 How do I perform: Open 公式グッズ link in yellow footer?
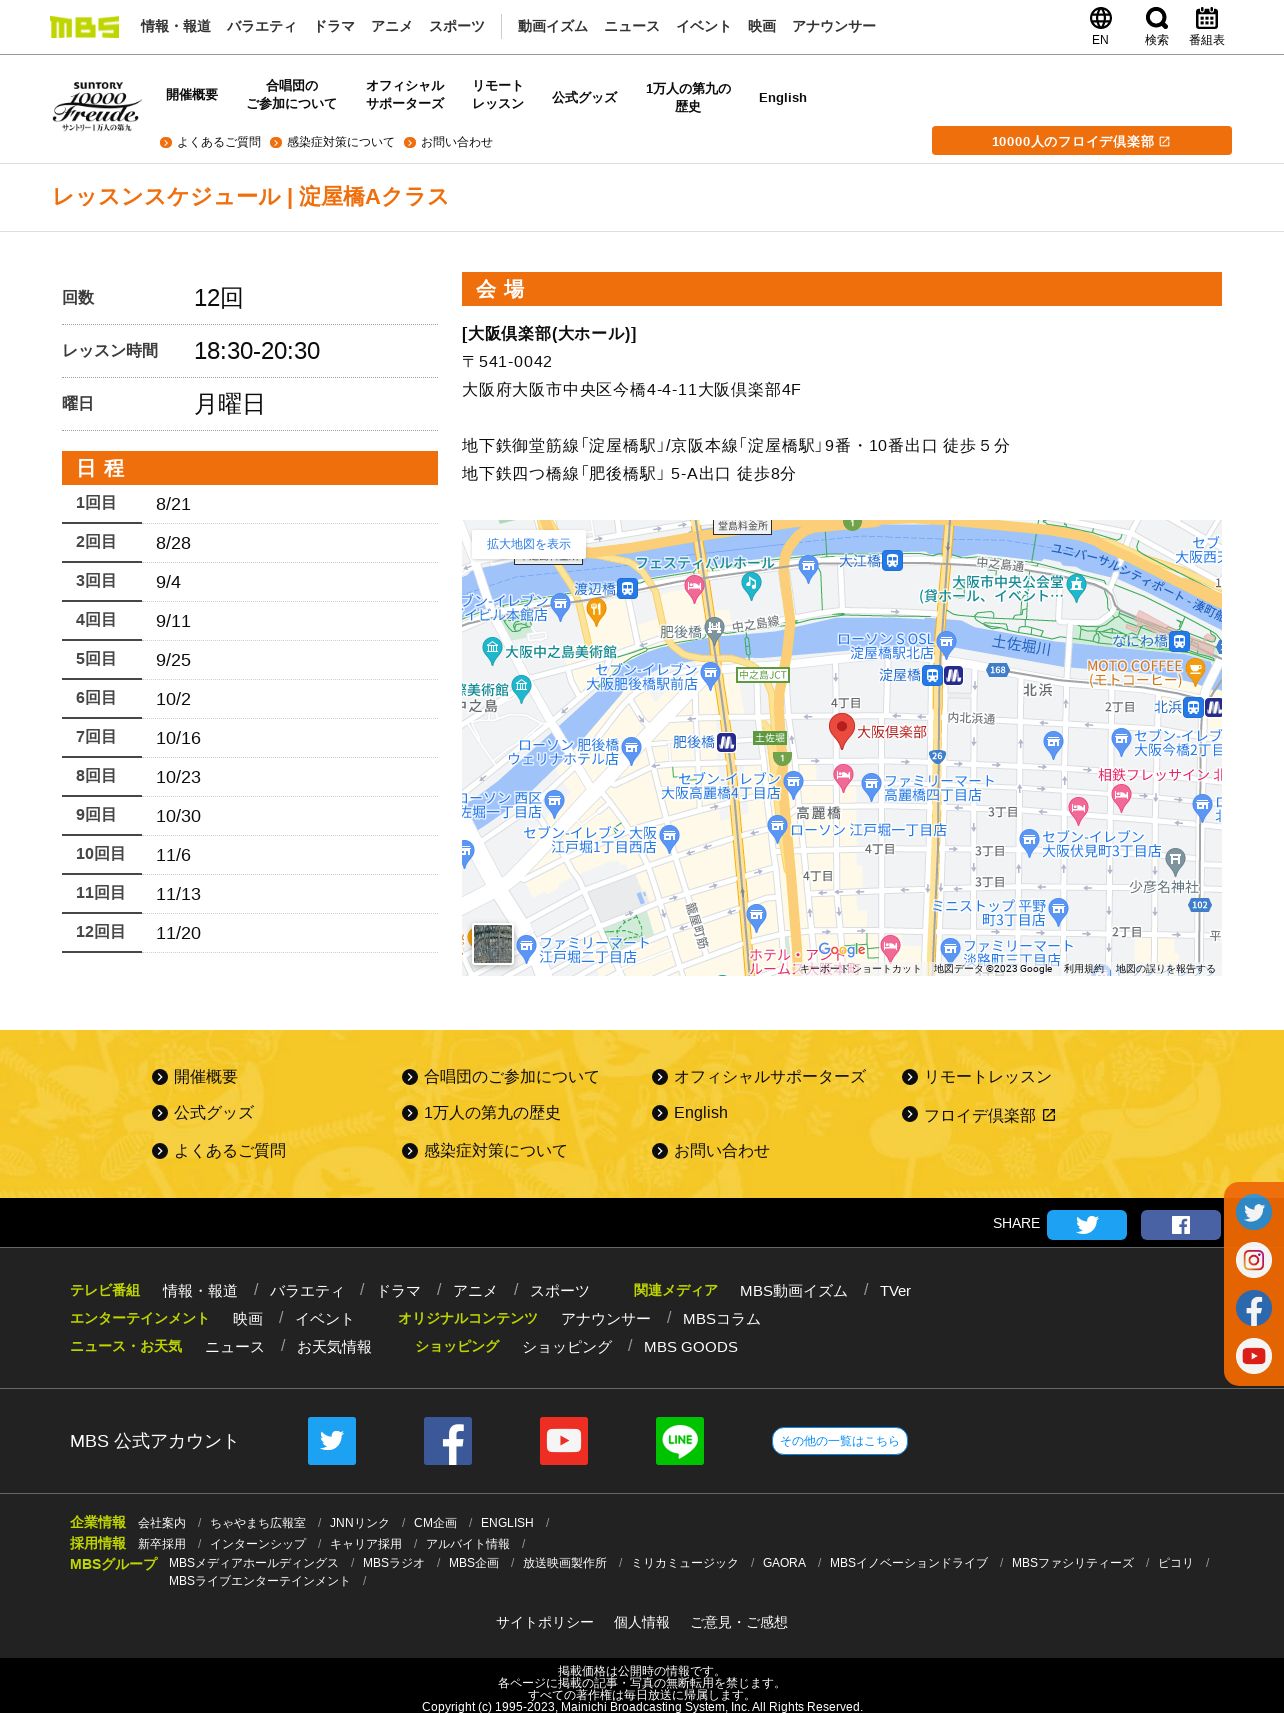point(203,1113)
